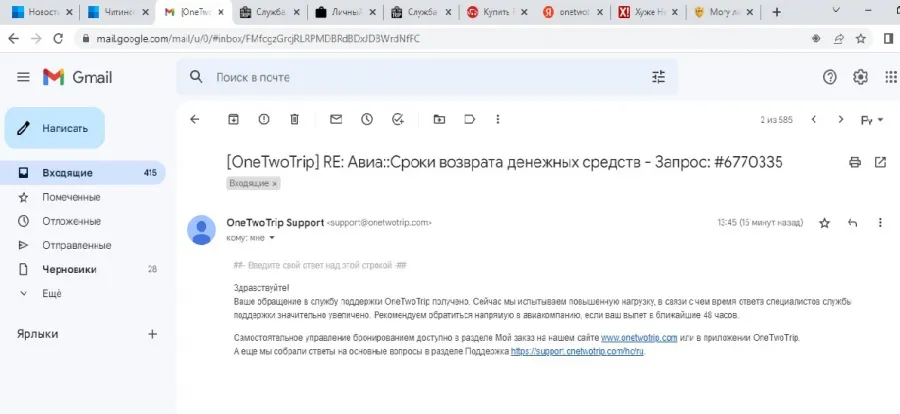
Task: Remove the 'Входящие' label chip
Action: [x=274, y=184]
